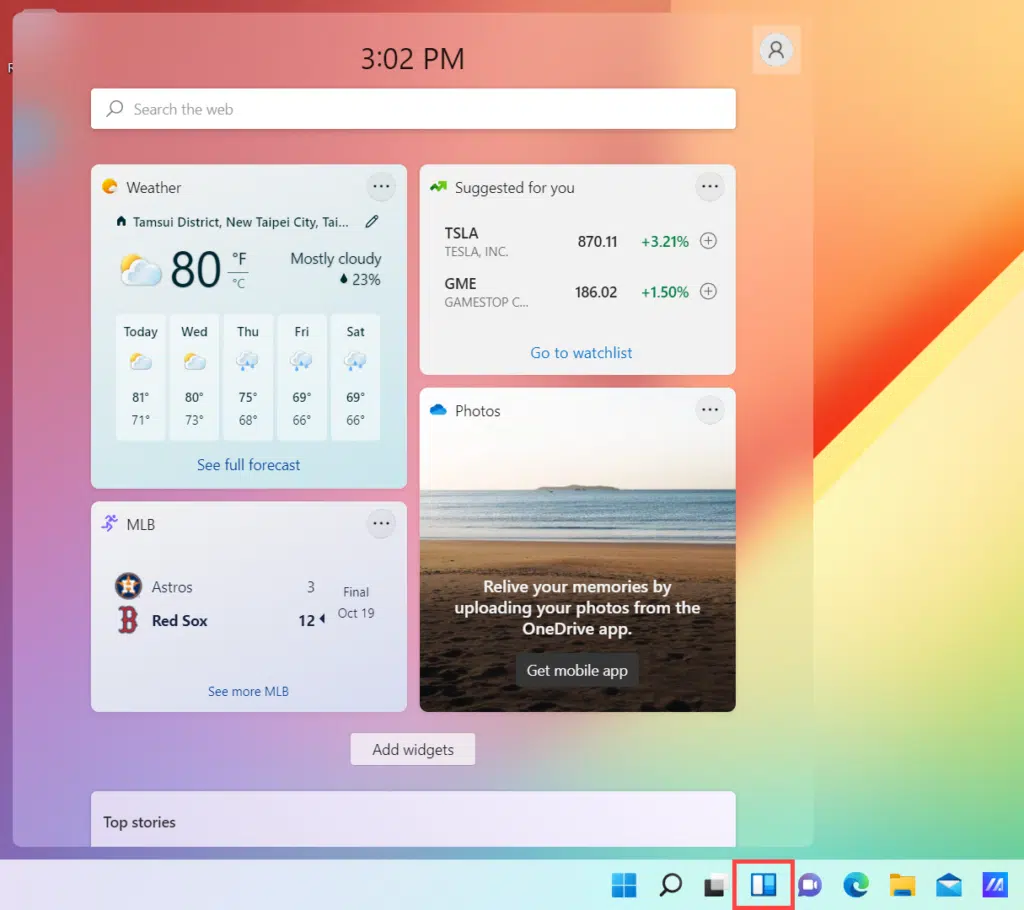Screen dimensions: 1024x910
Task: Select the Thu forecast card
Action: pyautogui.click(x=248, y=377)
